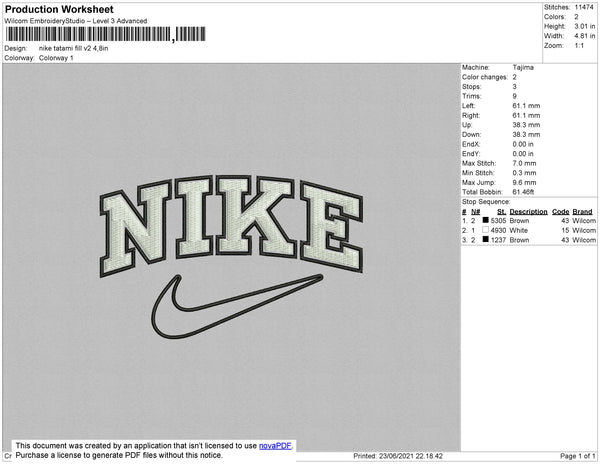The width and height of the screenshot is (600, 464).
Task: Select the EndX value 0.00 in
Action: (x=523, y=144)
